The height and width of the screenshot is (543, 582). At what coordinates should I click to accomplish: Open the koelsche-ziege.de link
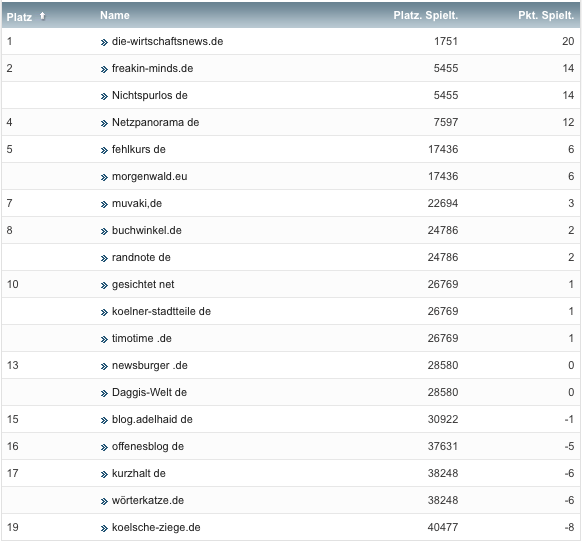[x=156, y=527]
